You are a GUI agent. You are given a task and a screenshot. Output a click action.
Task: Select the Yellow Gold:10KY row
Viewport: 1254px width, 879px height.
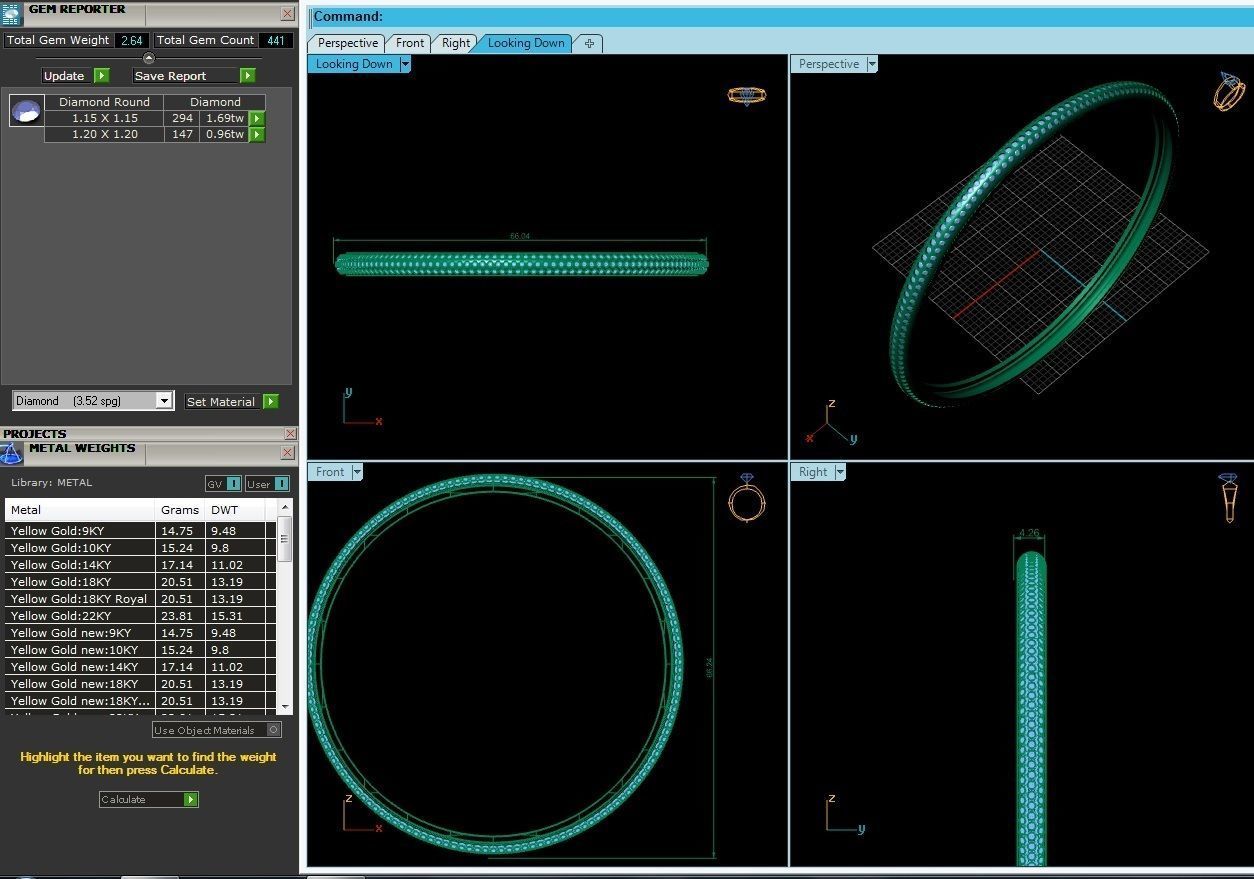[x=140, y=548]
